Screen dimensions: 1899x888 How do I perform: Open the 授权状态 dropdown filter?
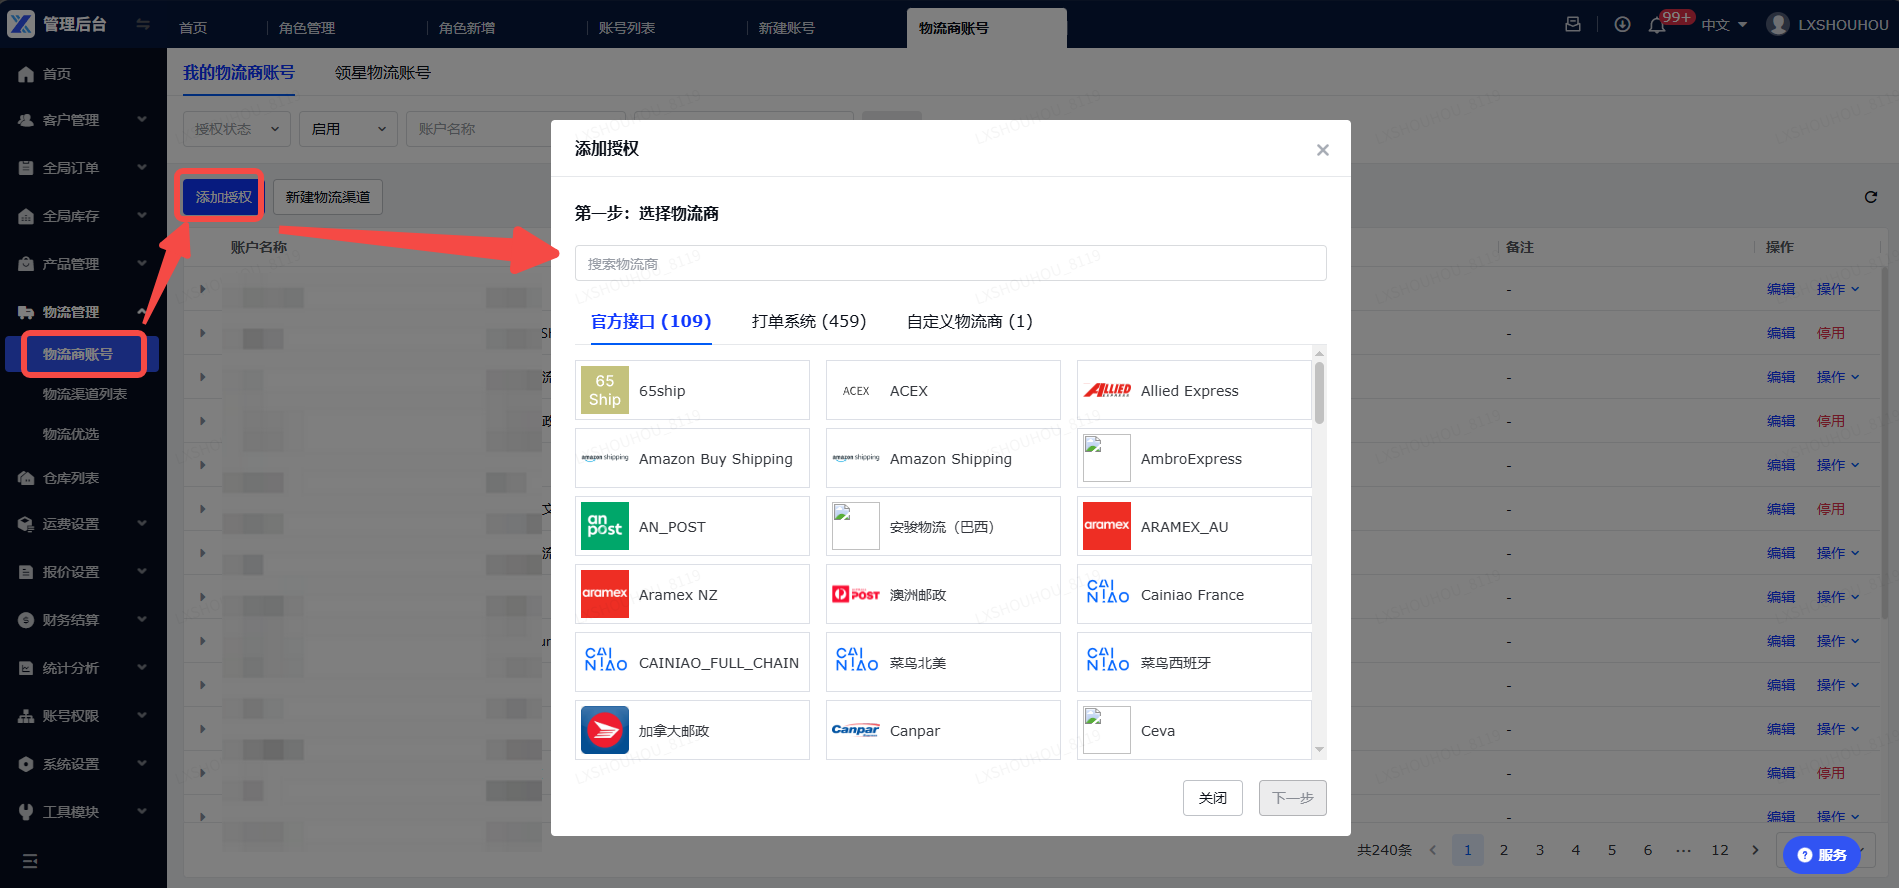coord(237,129)
